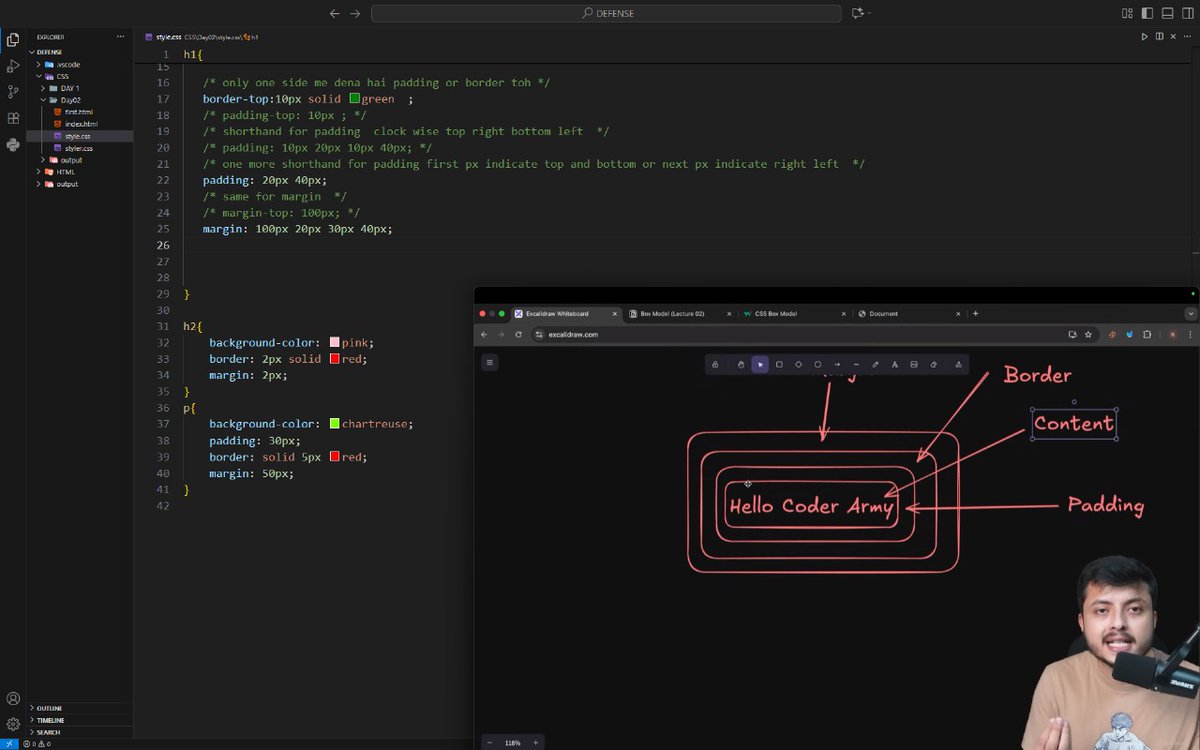Open the Explorer Views and More Actions ellipsis
This screenshot has width=1200, height=750.
(120, 37)
